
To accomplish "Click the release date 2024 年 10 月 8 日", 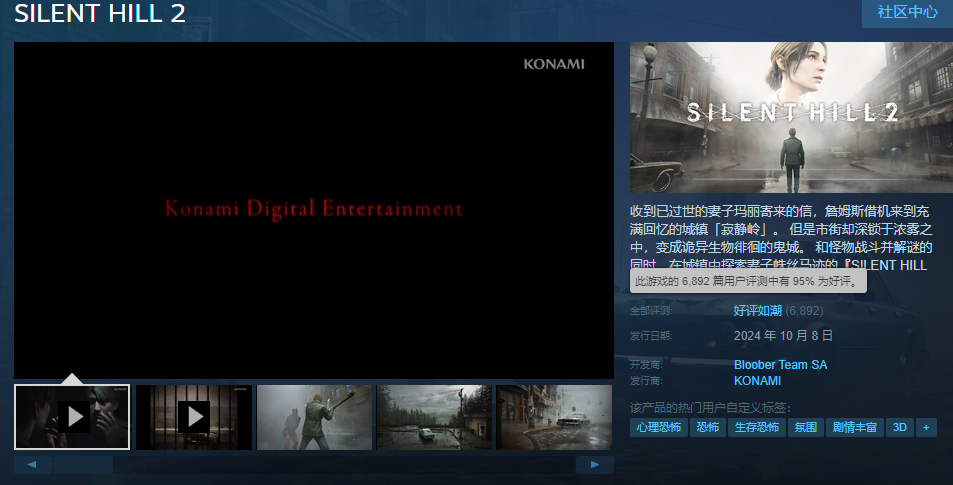I will (x=783, y=335).
